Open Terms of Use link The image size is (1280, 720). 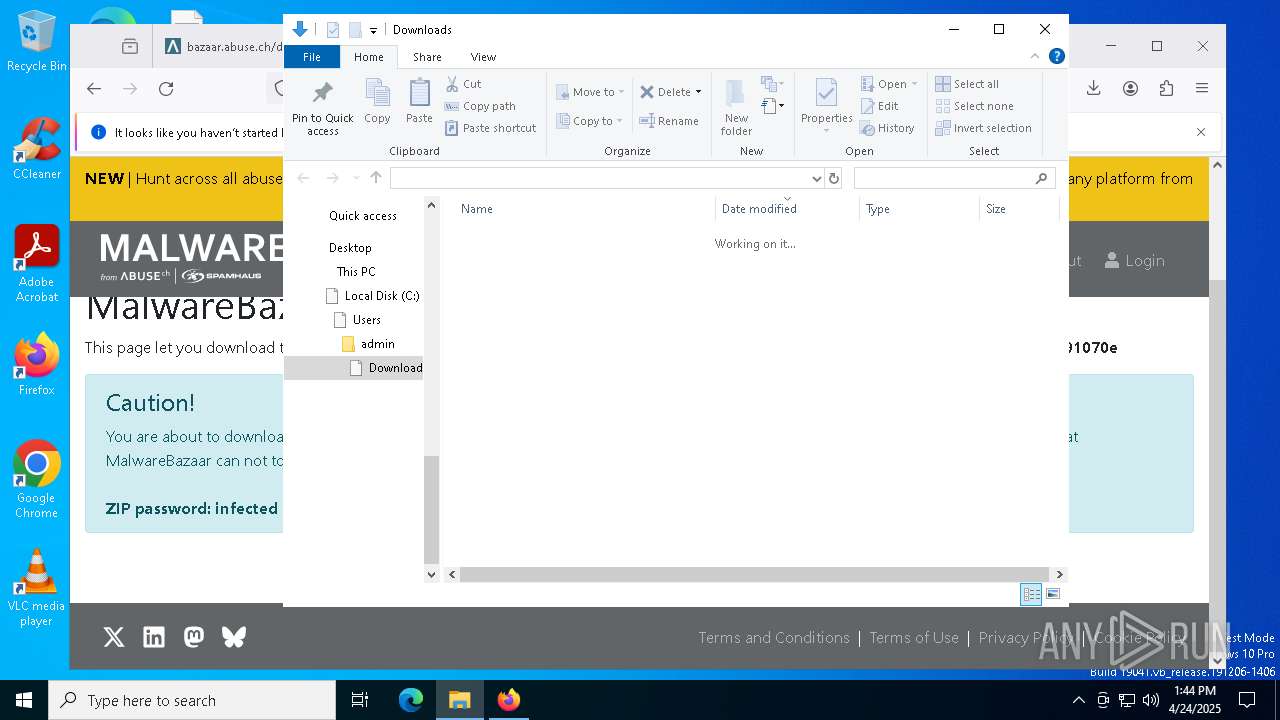pyautogui.click(x=914, y=638)
